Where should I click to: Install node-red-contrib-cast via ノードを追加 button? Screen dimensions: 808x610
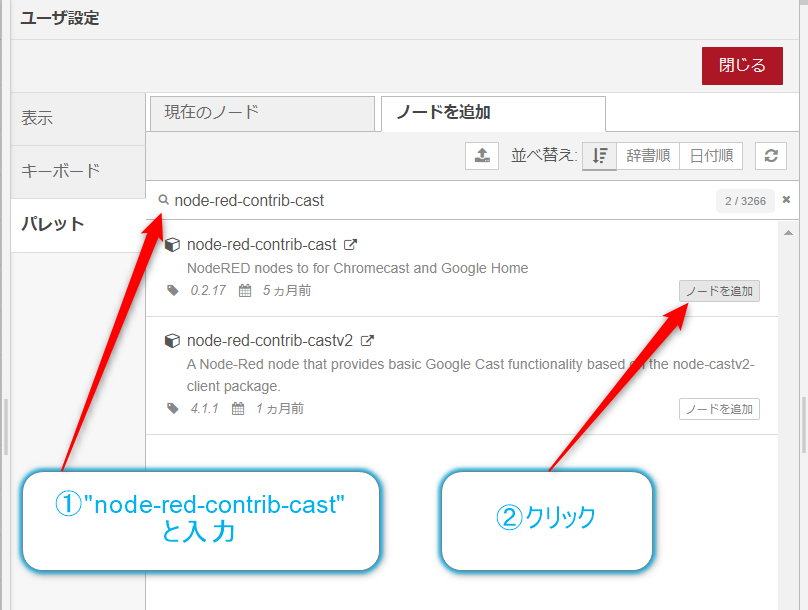pos(719,291)
